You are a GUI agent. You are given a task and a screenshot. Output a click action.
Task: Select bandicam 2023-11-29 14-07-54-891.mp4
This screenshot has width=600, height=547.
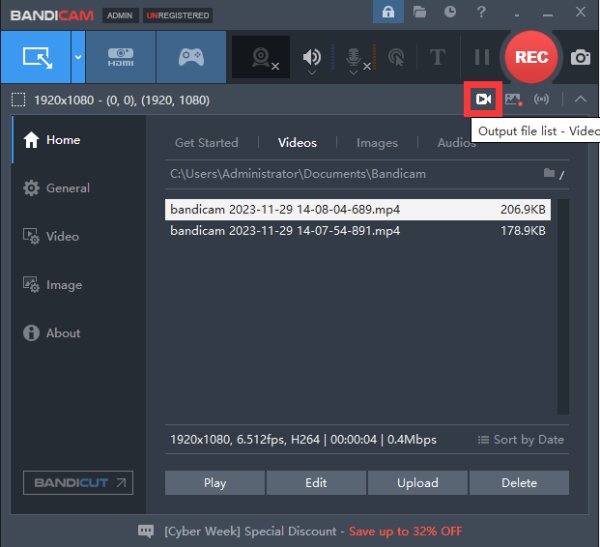358,231
